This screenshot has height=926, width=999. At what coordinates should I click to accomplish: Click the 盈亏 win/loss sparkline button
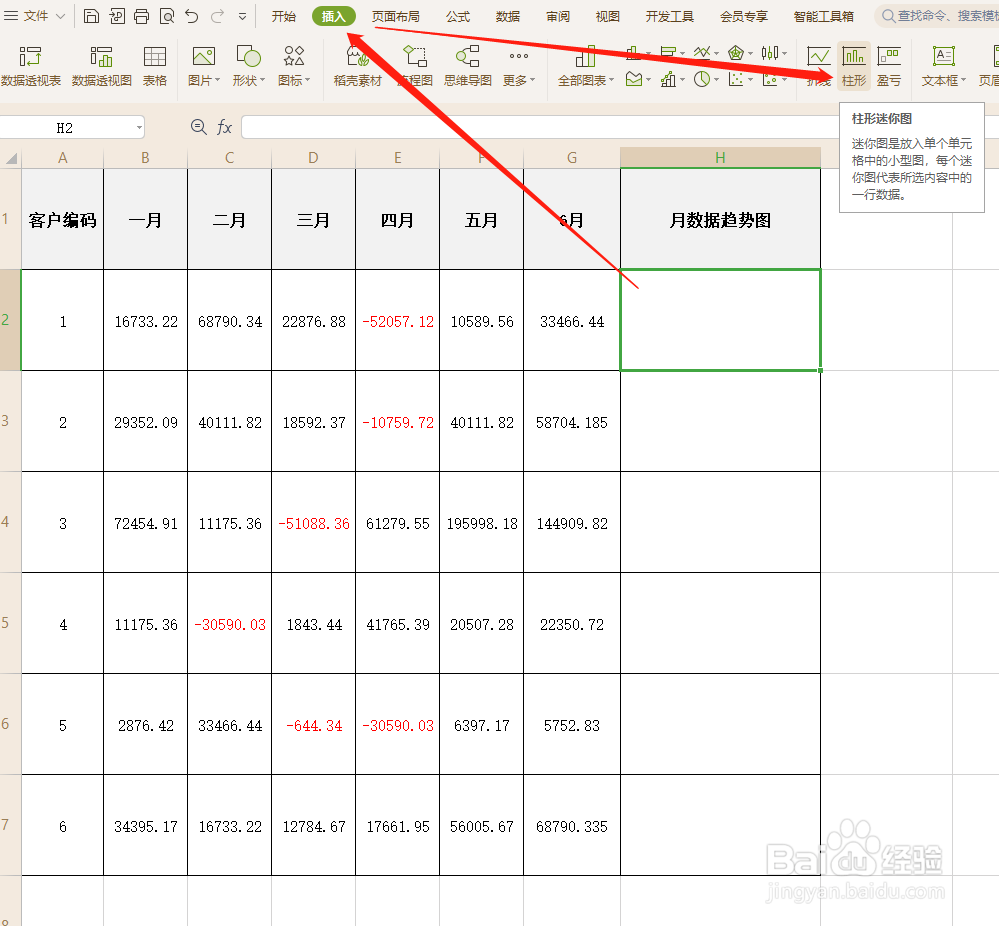[x=889, y=66]
